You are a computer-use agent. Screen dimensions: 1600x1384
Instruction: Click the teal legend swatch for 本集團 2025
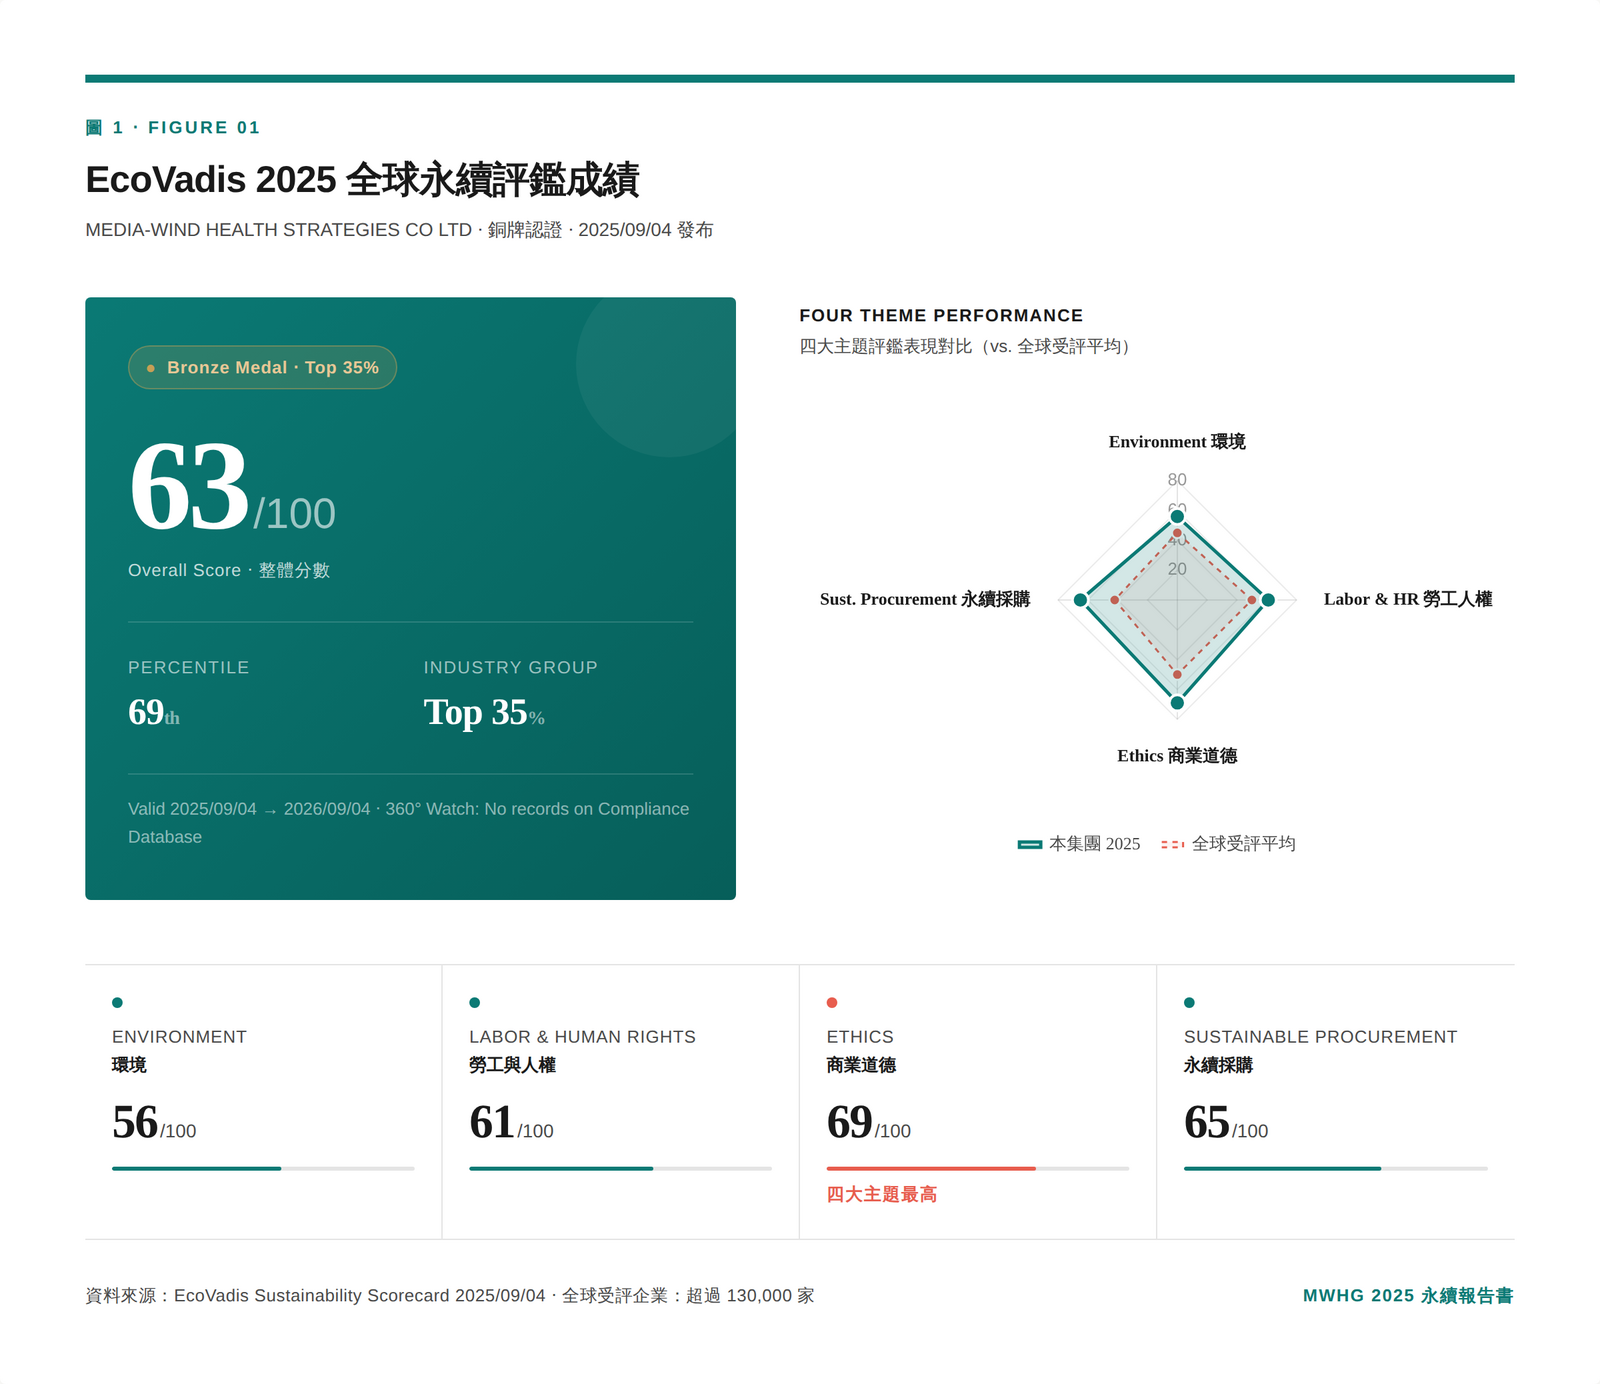(x=1030, y=845)
